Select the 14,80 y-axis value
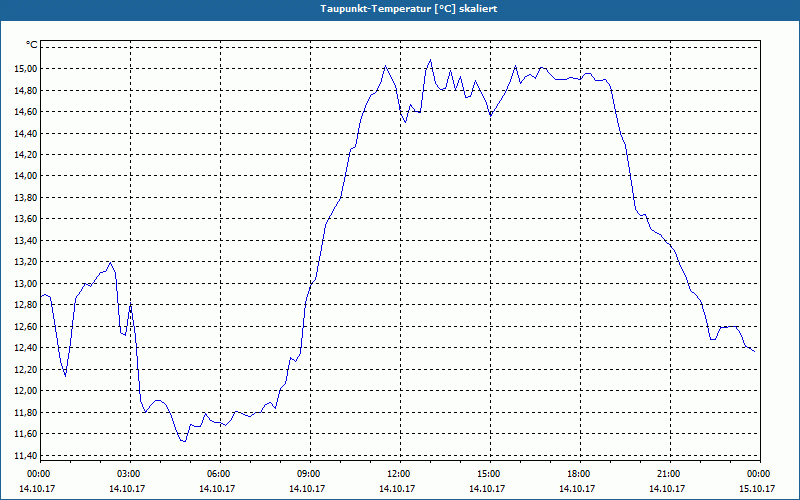This screenshot has width=800, height=500. pyautogui.click(x=26, y=90)
